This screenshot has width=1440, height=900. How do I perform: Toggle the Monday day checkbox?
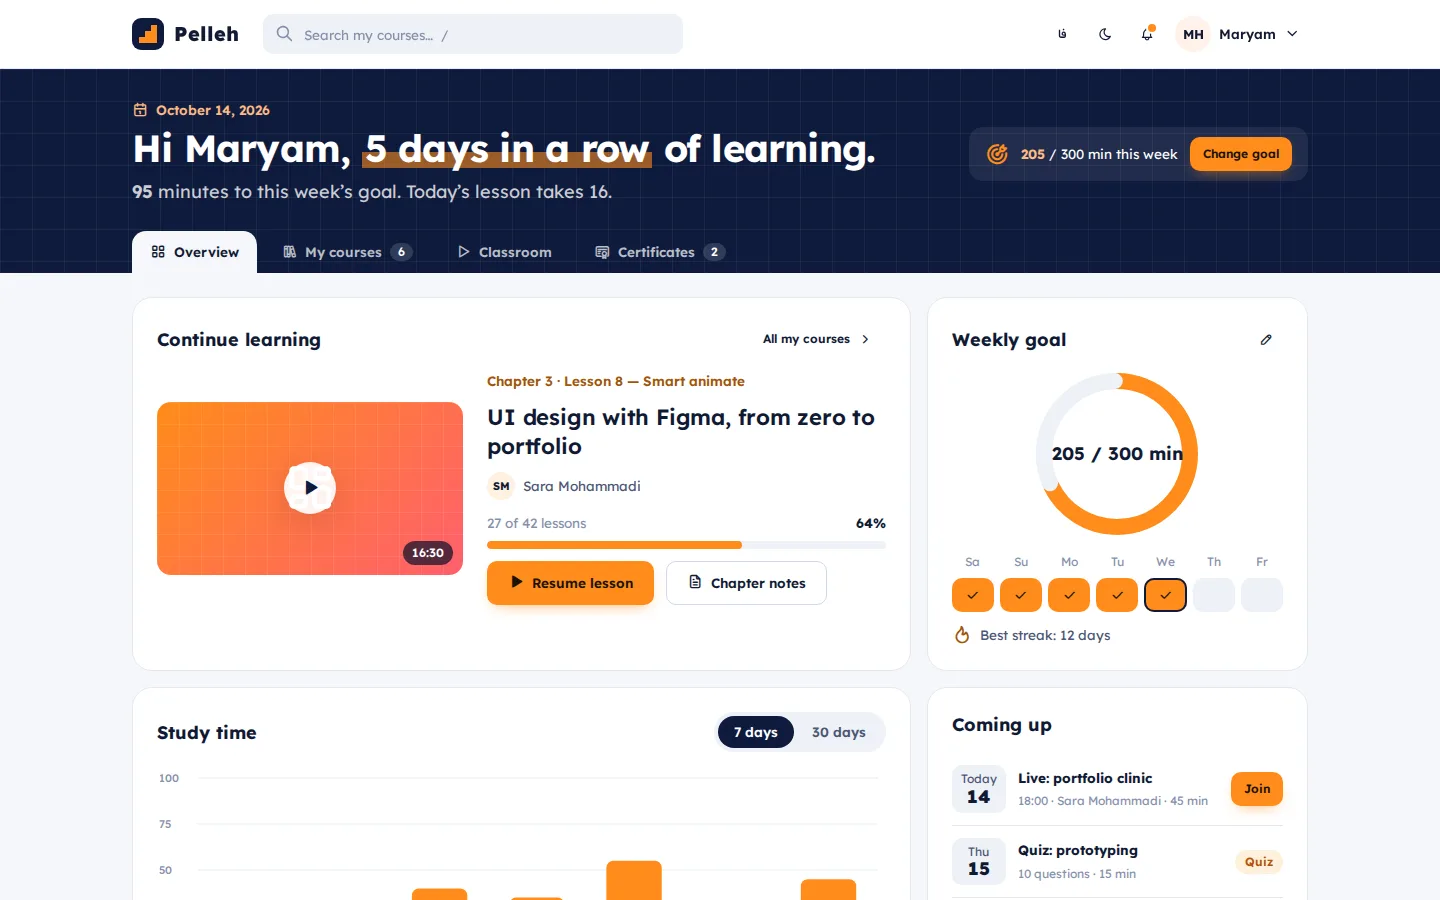pos(1069,595)
